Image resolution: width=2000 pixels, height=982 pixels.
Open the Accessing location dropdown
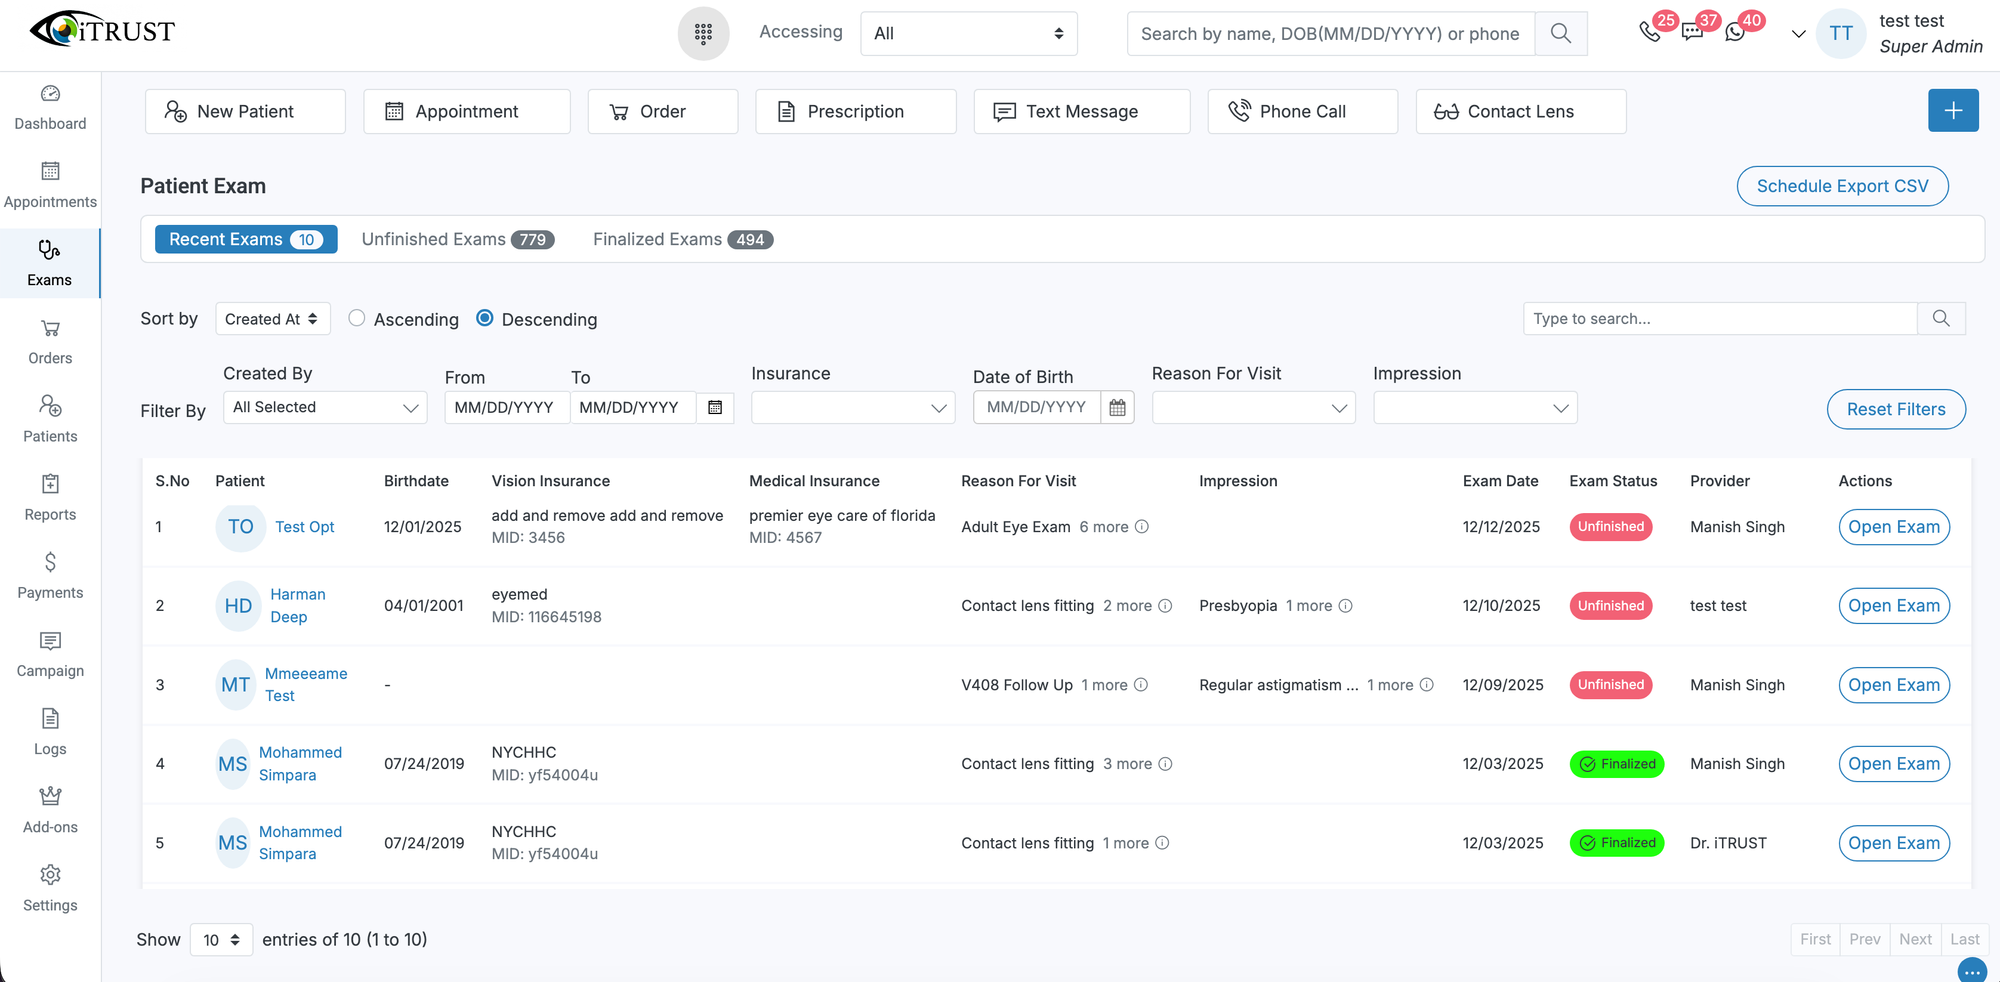(x=968, y=33)
